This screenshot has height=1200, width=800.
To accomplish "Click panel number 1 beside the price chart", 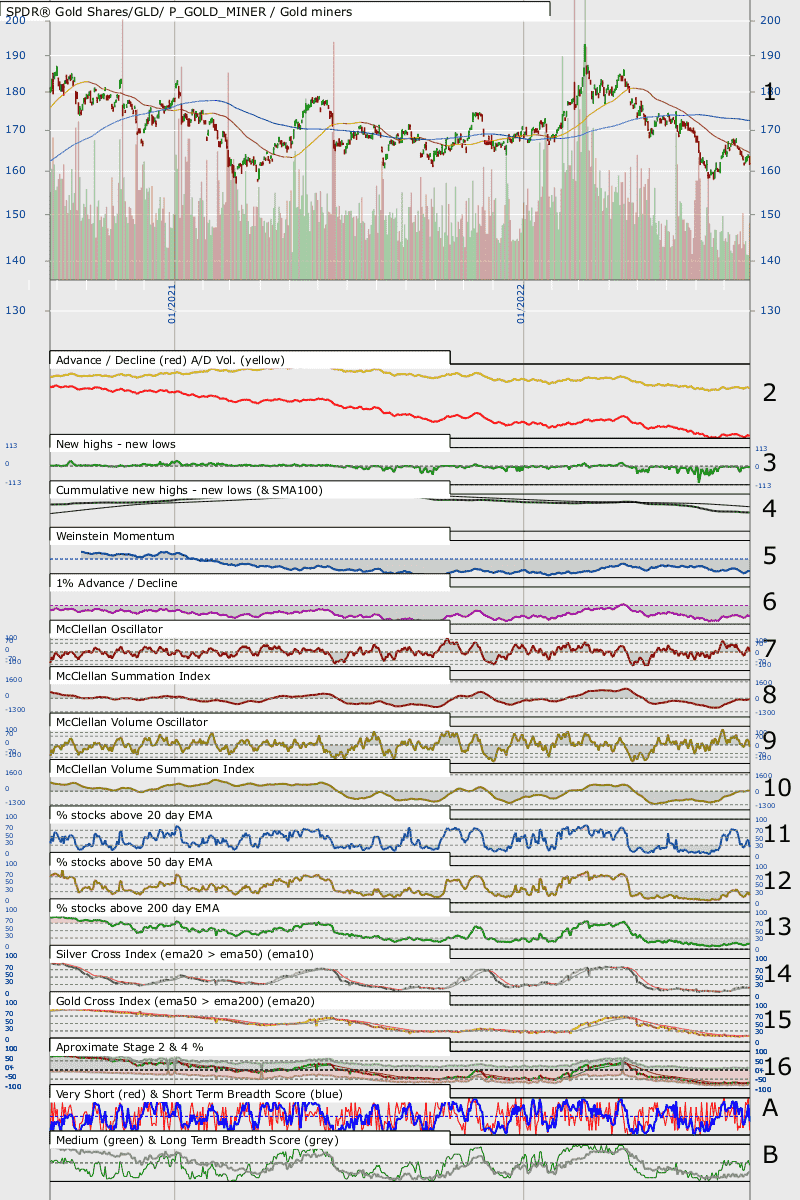I will 769,93.
